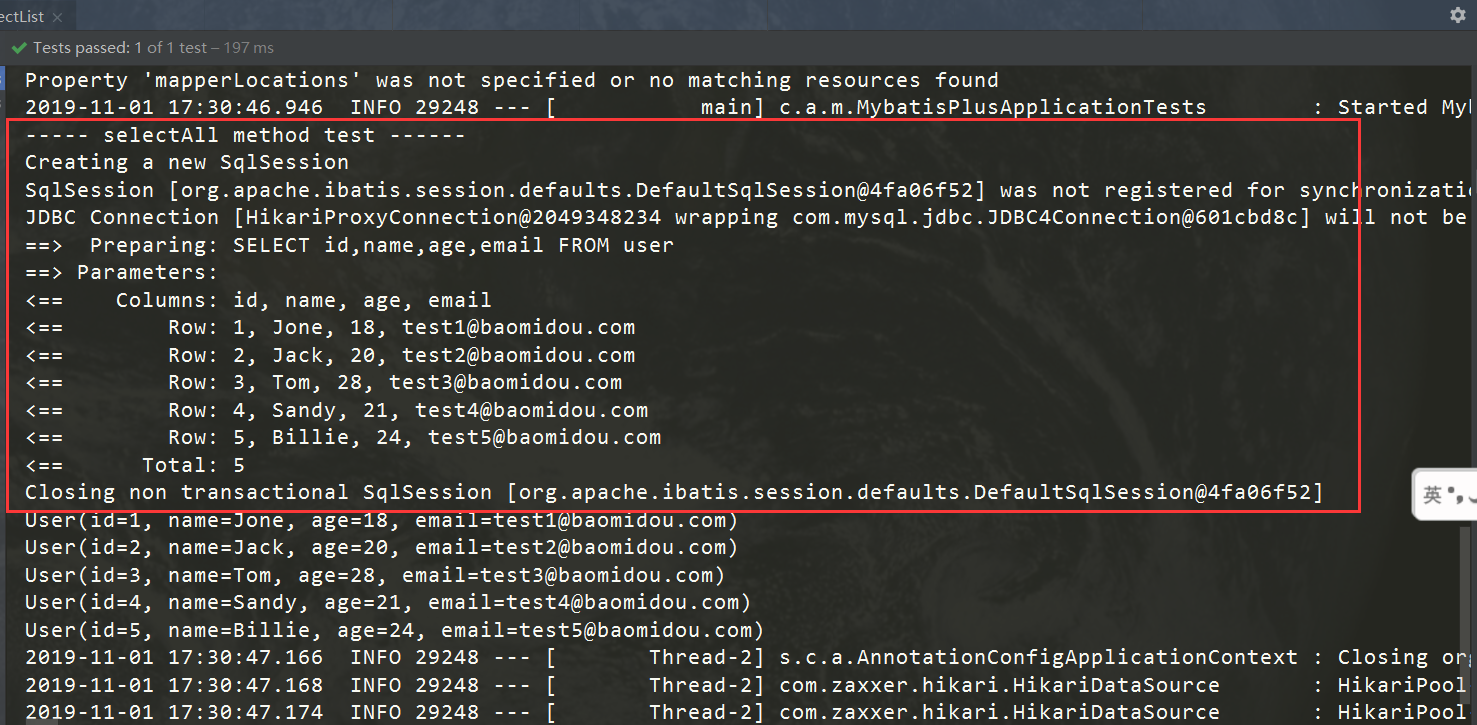This screenshot has height=725, width=1477.
Task: Click the 'Row: 1, Jone, 18' line
Action: click(330, 327)
